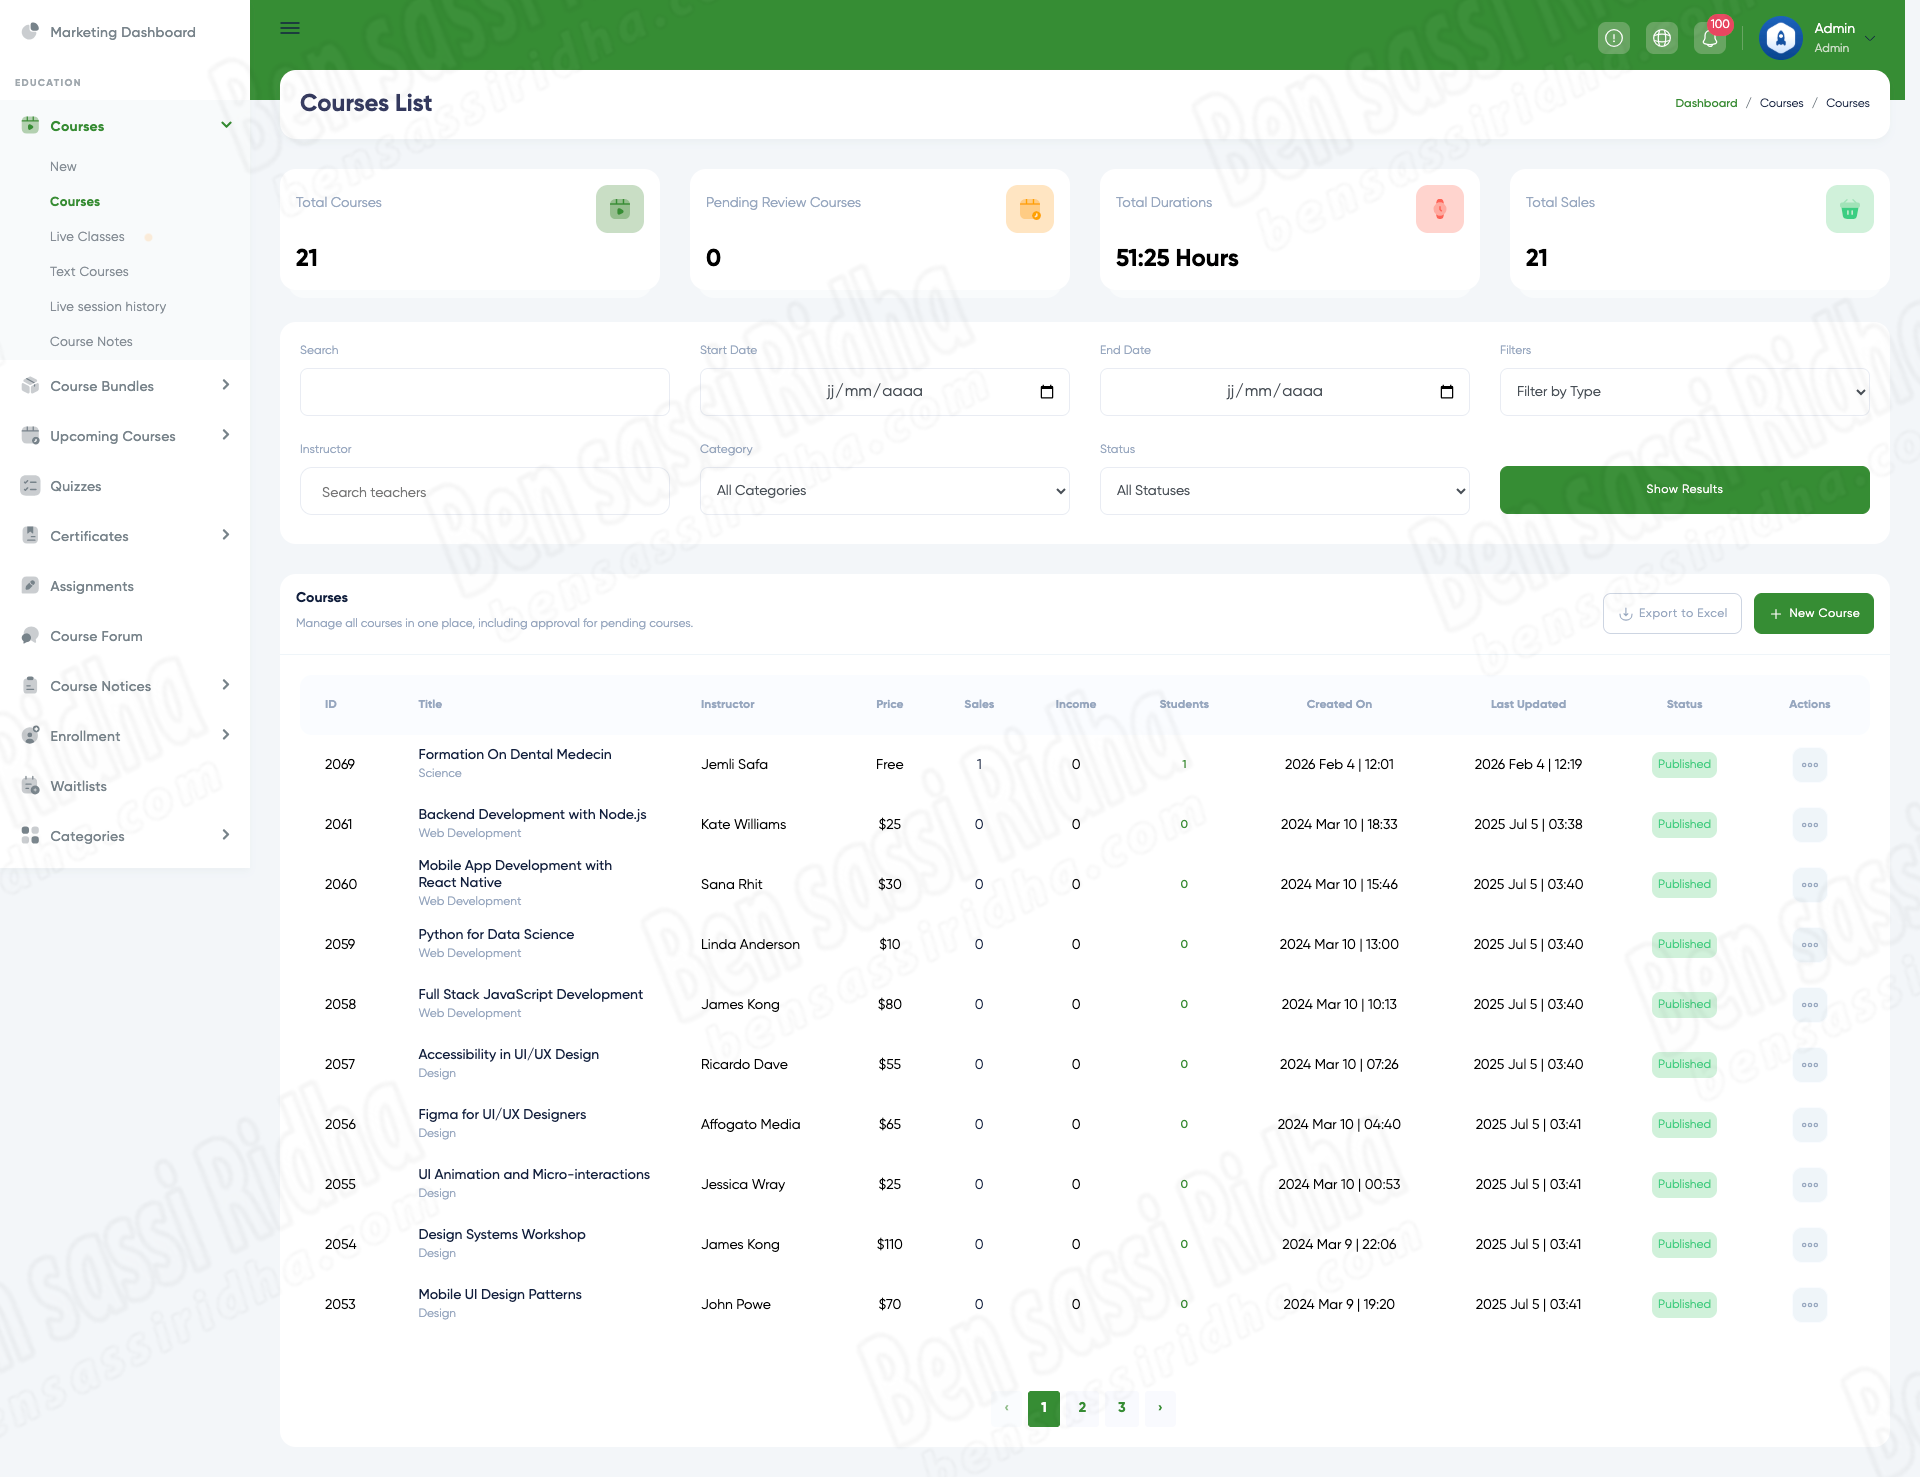This screenshot has width=1920, height=1477.
Task: Open the Filter by Type dropdown
Action: [x=1684, y=392]
